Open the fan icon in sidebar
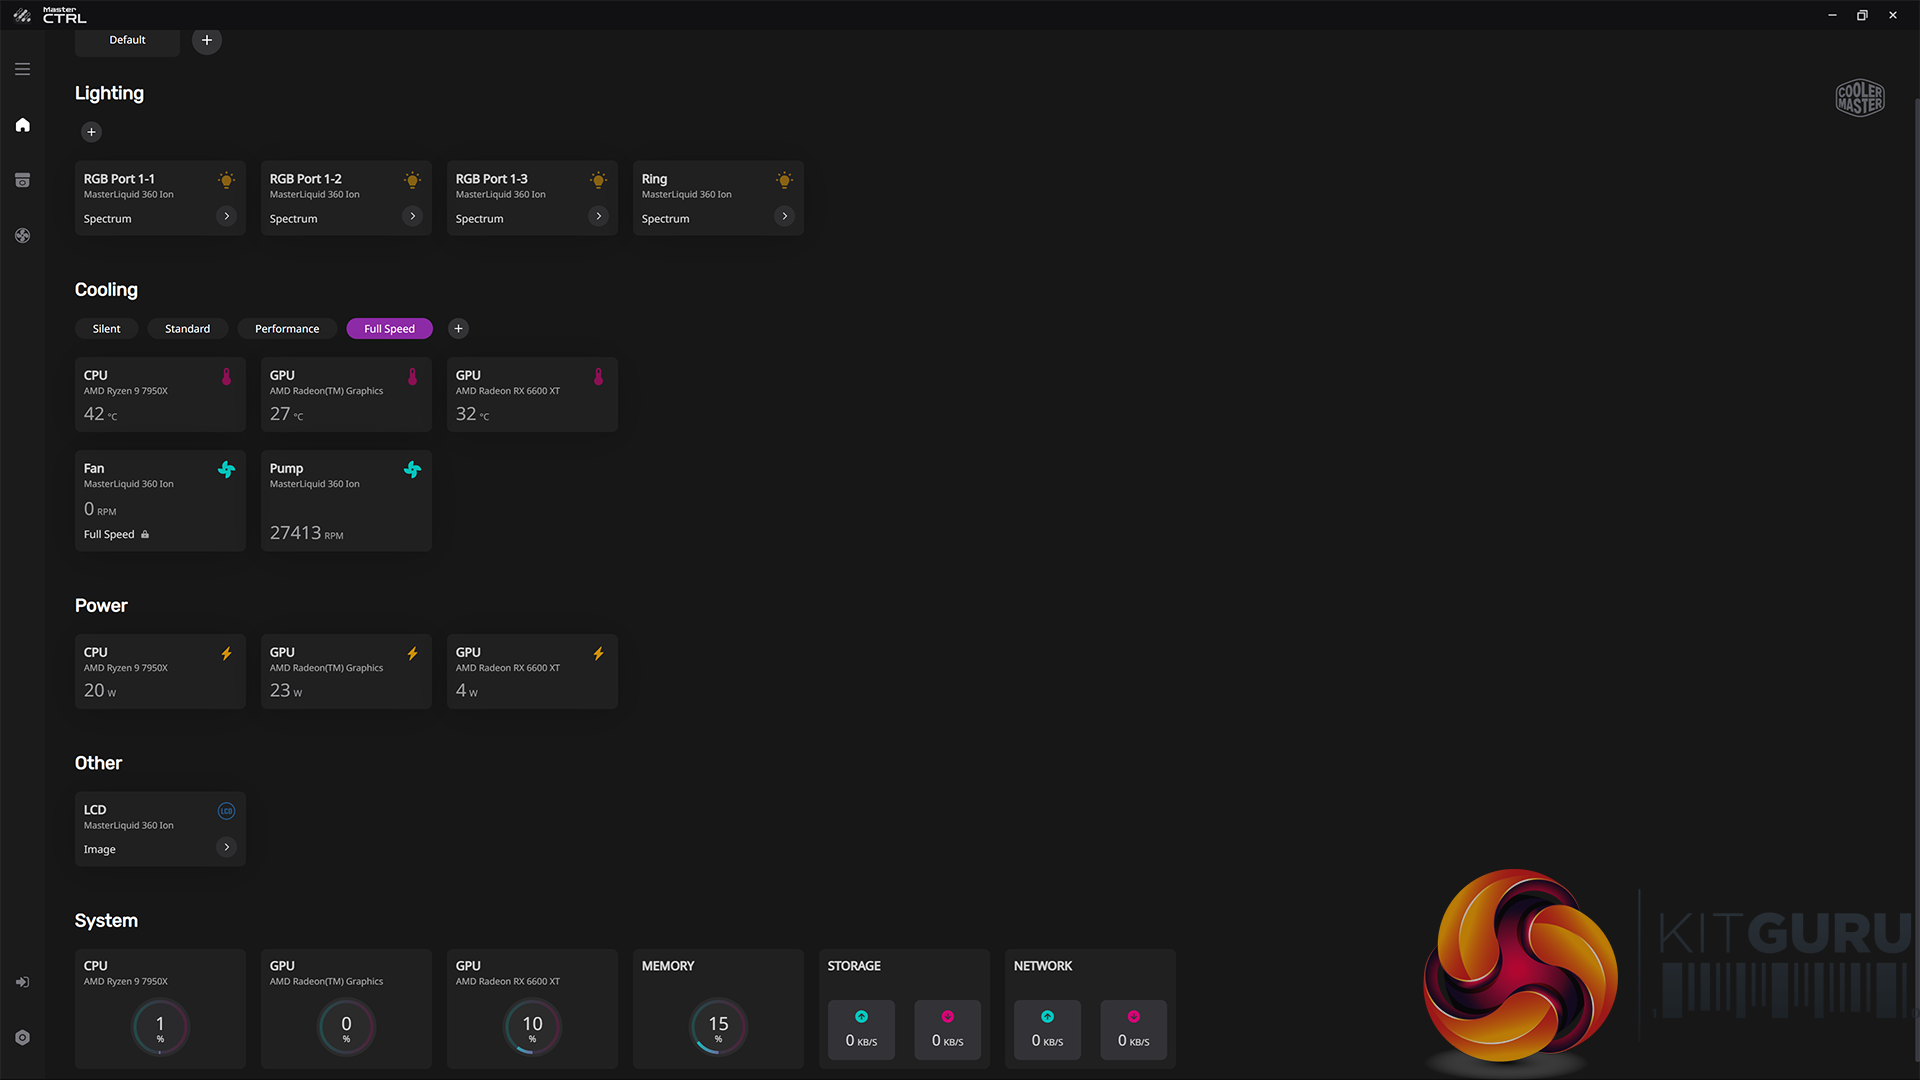The image size is (1920, 1080). pyautogui.click(x=22, y=236)
